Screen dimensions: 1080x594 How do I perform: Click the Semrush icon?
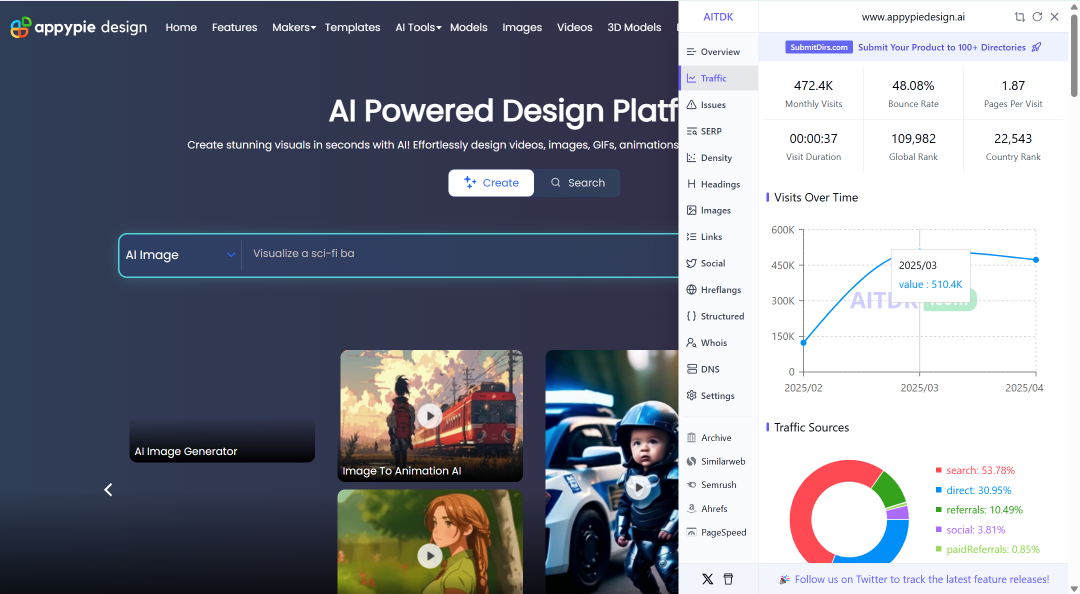click(x=692, y=484)
